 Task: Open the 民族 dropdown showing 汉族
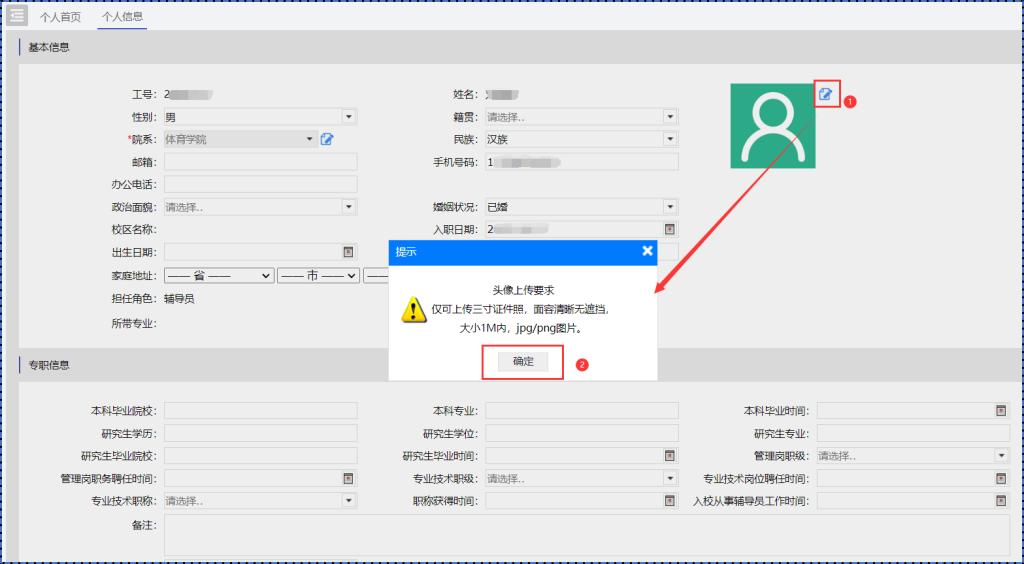pyautogui.click(x=670, y=139)
